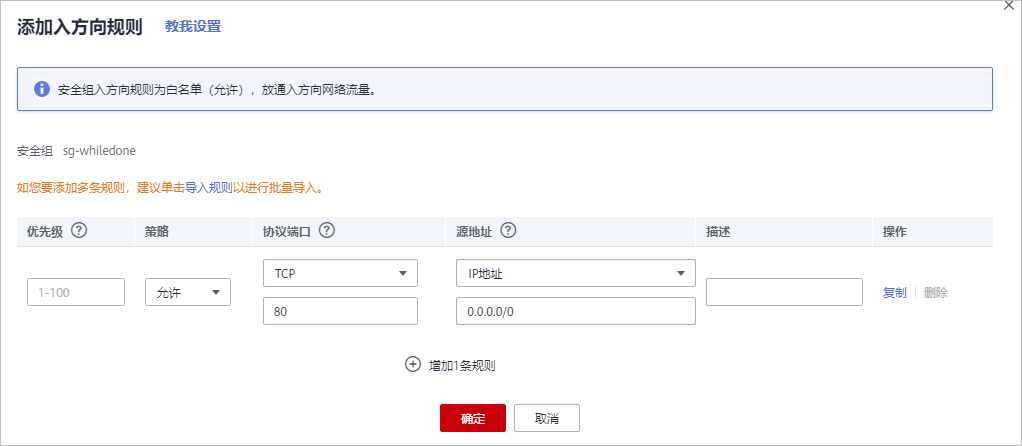The width and height of the screenshot is (1022, 446).
Task: Open the 允许 policy dropdown
Action: [188, 292]
